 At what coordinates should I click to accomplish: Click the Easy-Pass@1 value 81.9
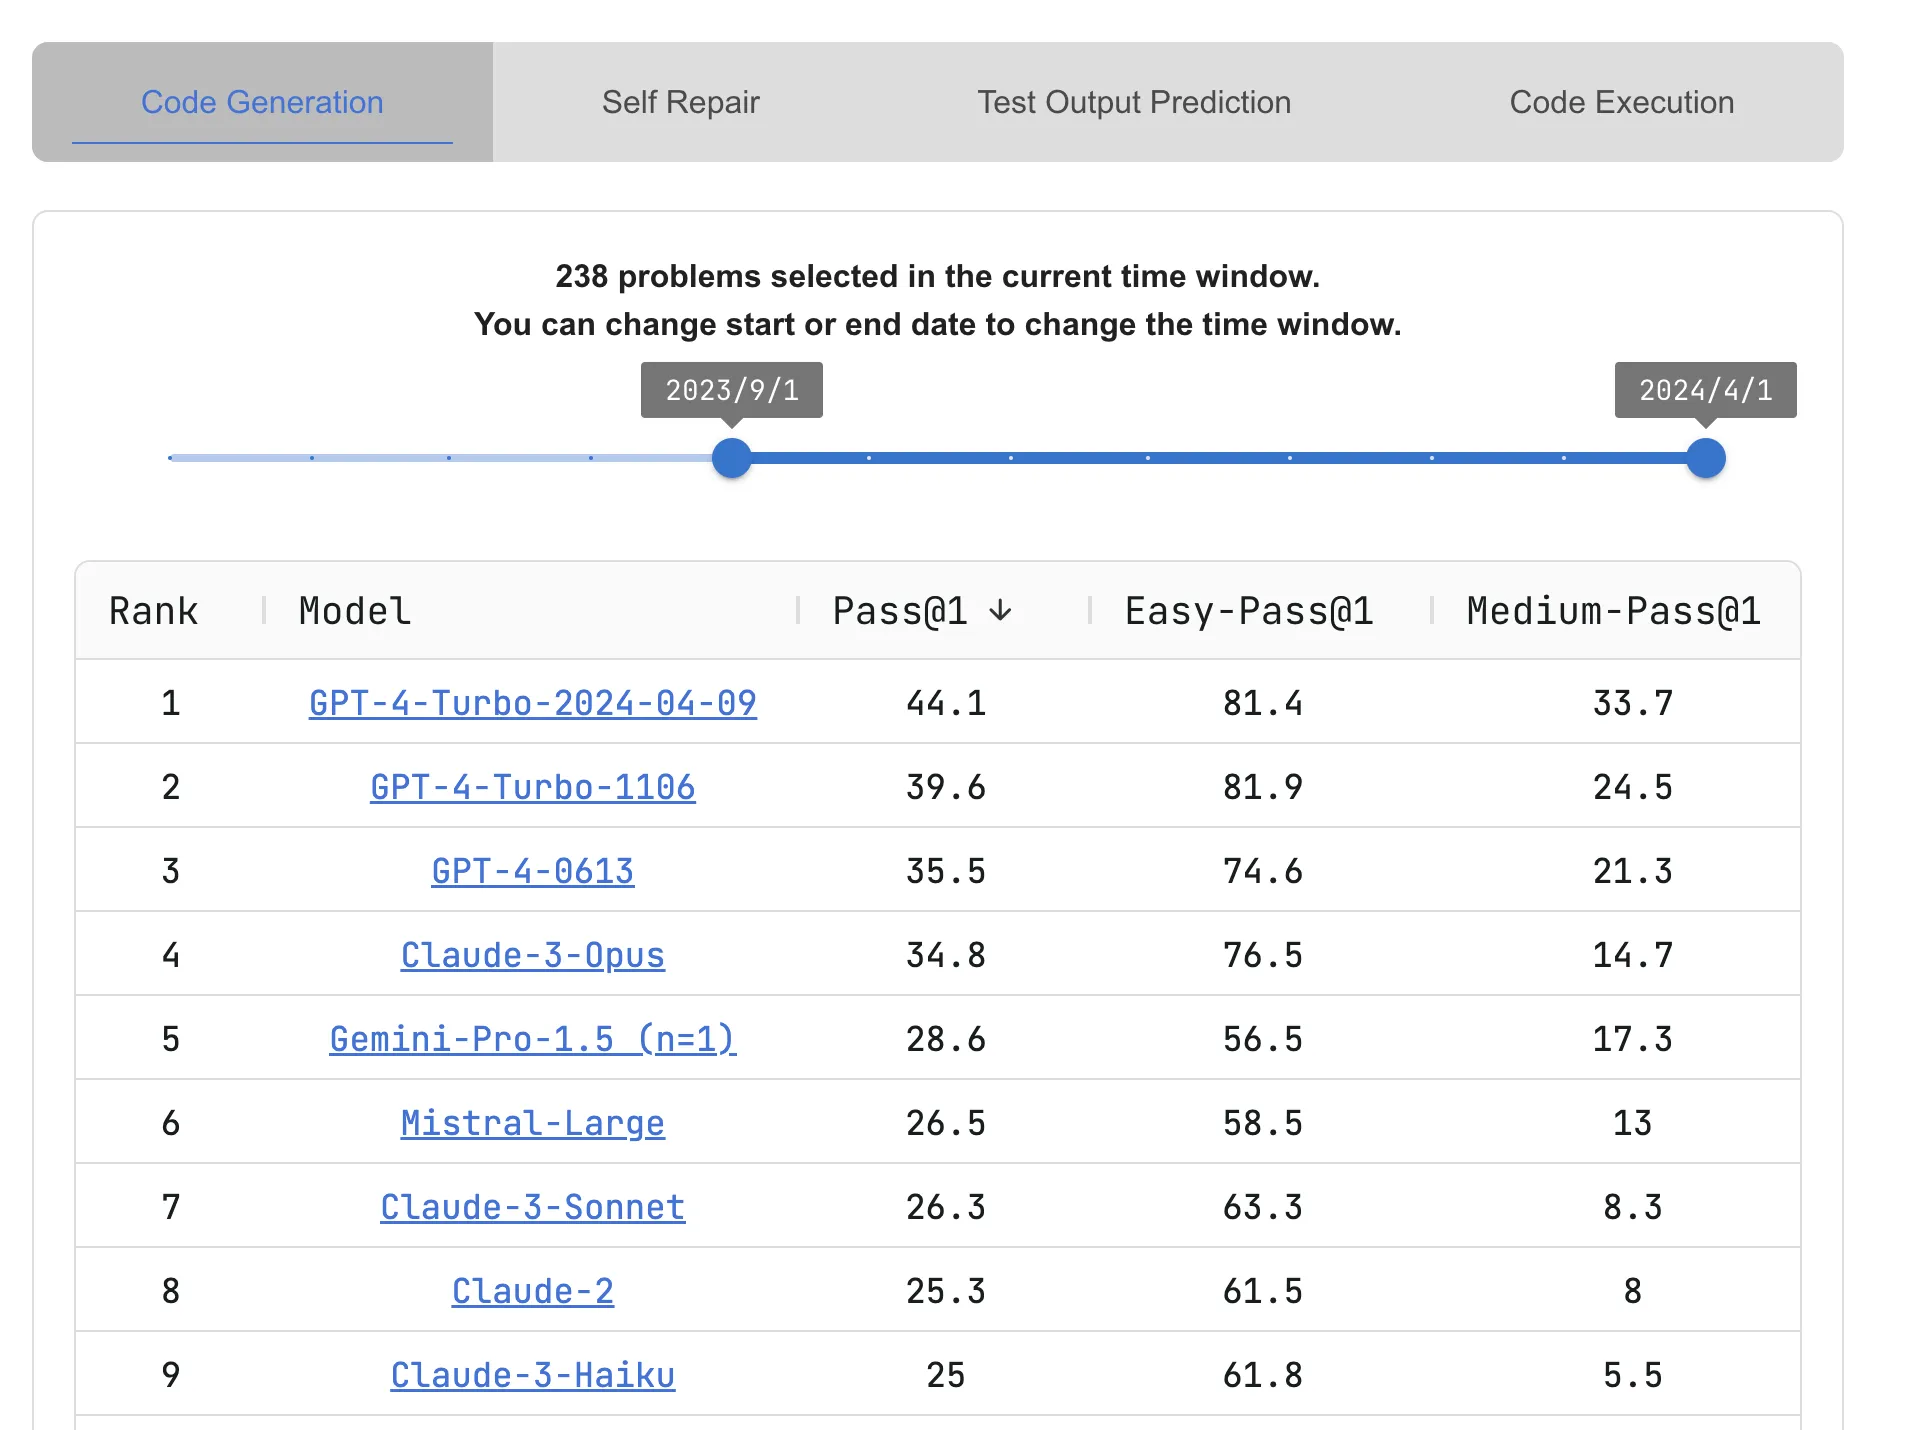point(1263,787)
